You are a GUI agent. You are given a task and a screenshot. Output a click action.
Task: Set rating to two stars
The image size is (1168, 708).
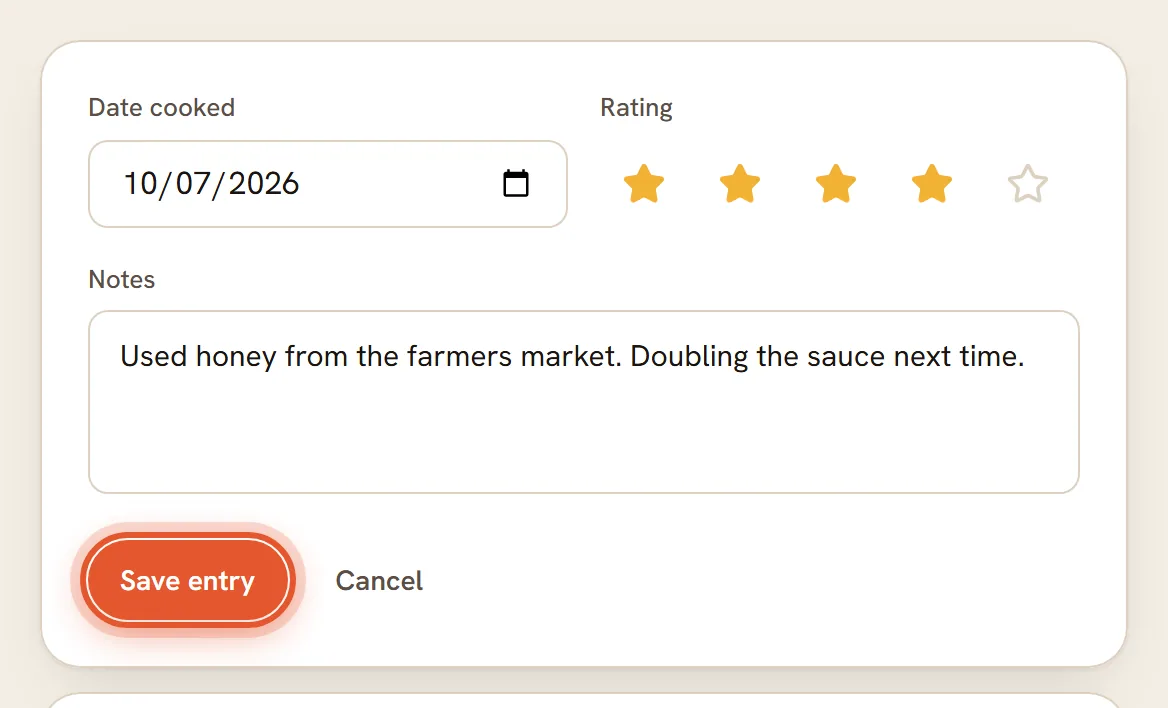click(x=740, y=184)
